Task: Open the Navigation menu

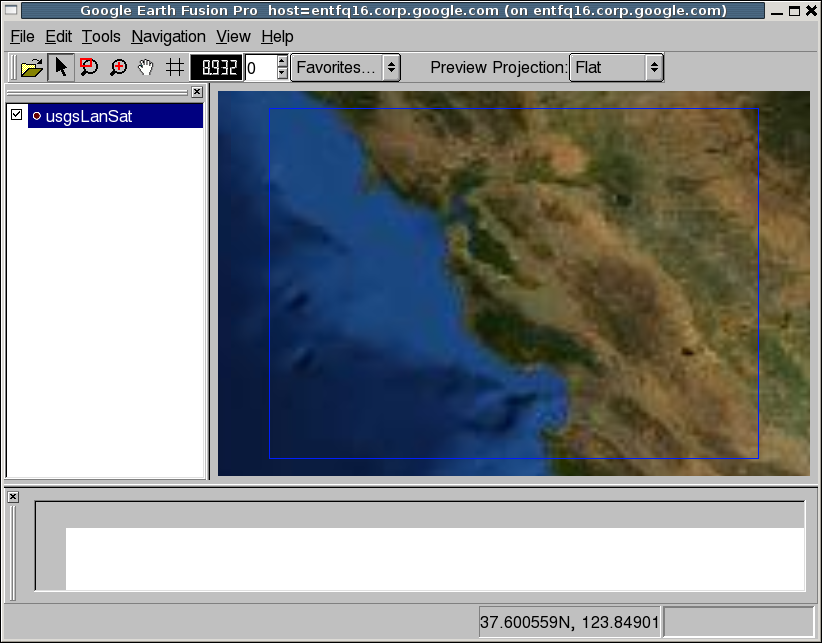Action: click(x=168, y=36)
